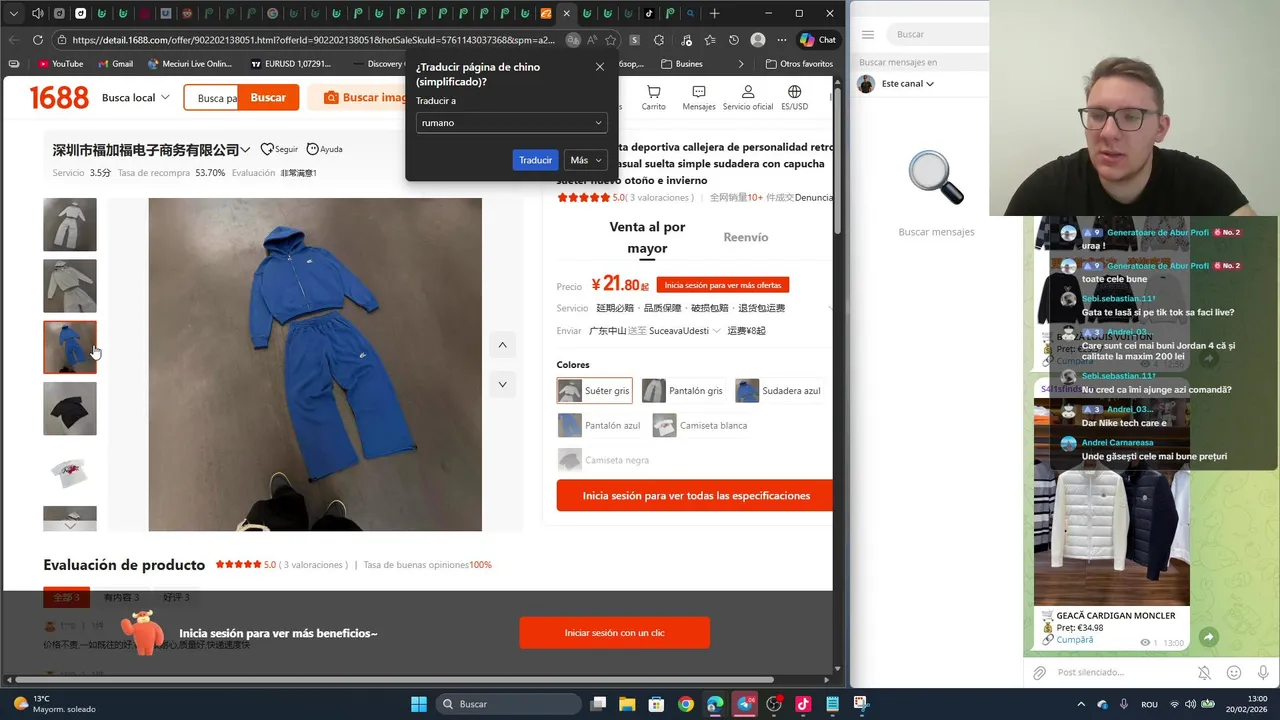Click the 1688 search input field
The height and width of the screenshot is (720, 1280).
tap(212, 98)
